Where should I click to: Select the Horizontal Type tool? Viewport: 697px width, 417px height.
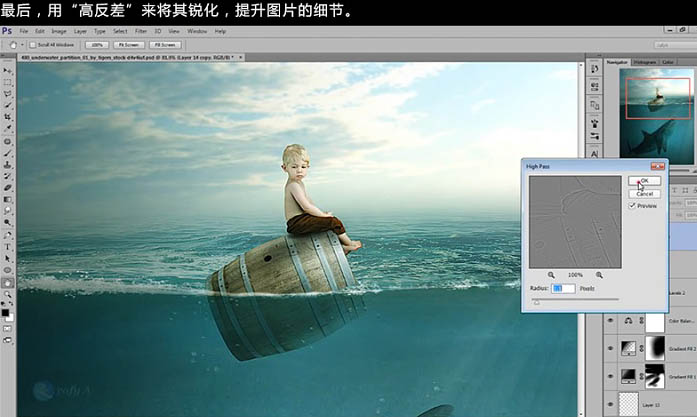[8, 247]
